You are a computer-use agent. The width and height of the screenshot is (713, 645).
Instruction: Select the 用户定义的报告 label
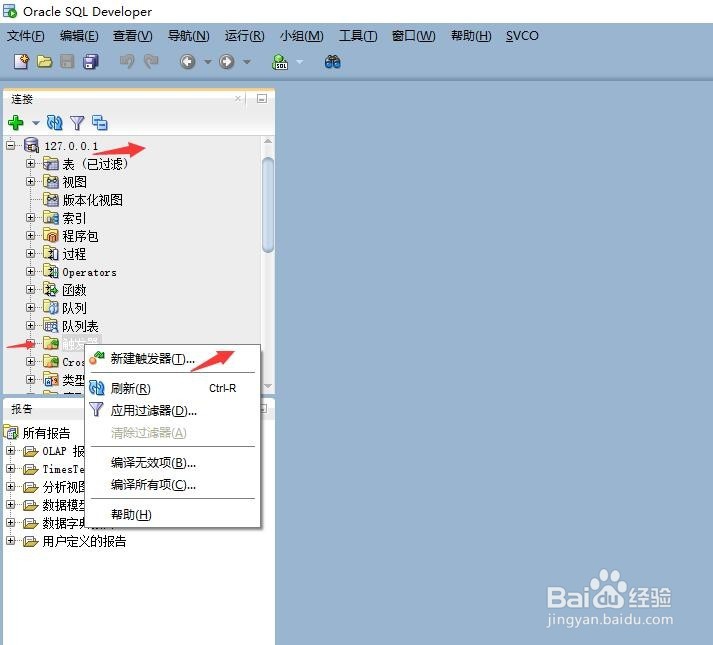coord(84,541)
